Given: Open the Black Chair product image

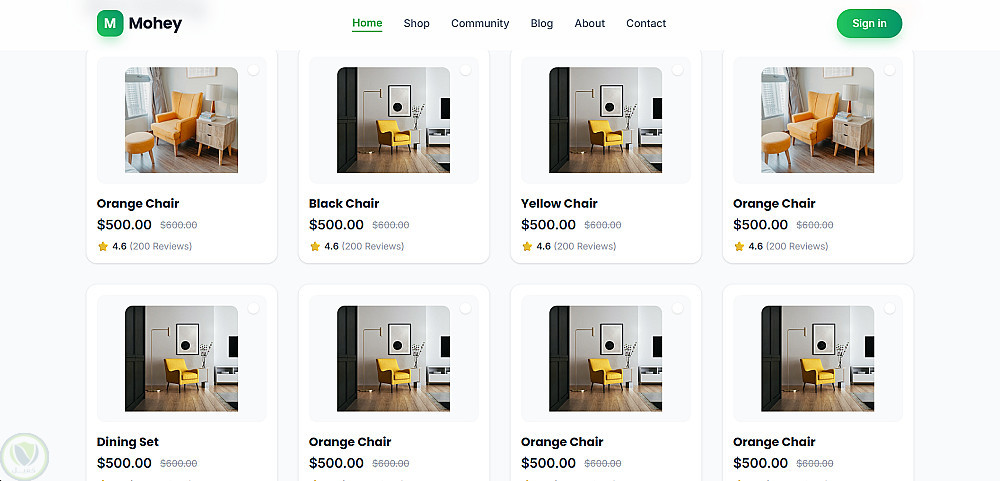Looking at the screenshot, I should (393, 120).
